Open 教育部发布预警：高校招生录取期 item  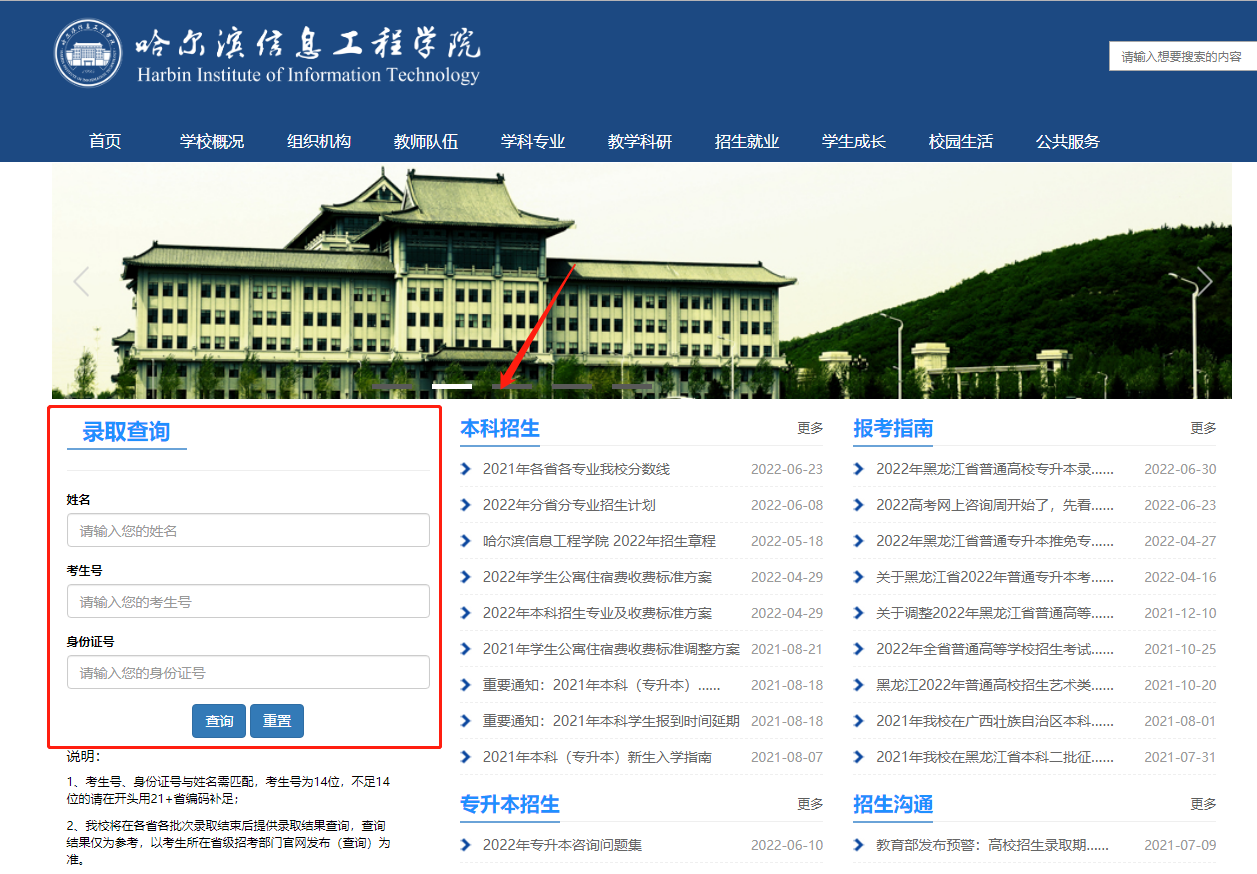click(993, 845)
